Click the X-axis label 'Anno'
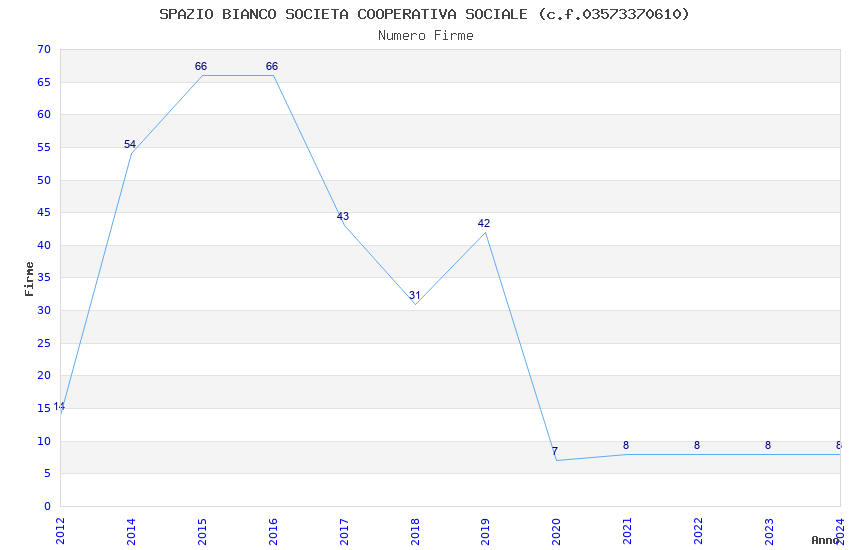 [825, 540]
